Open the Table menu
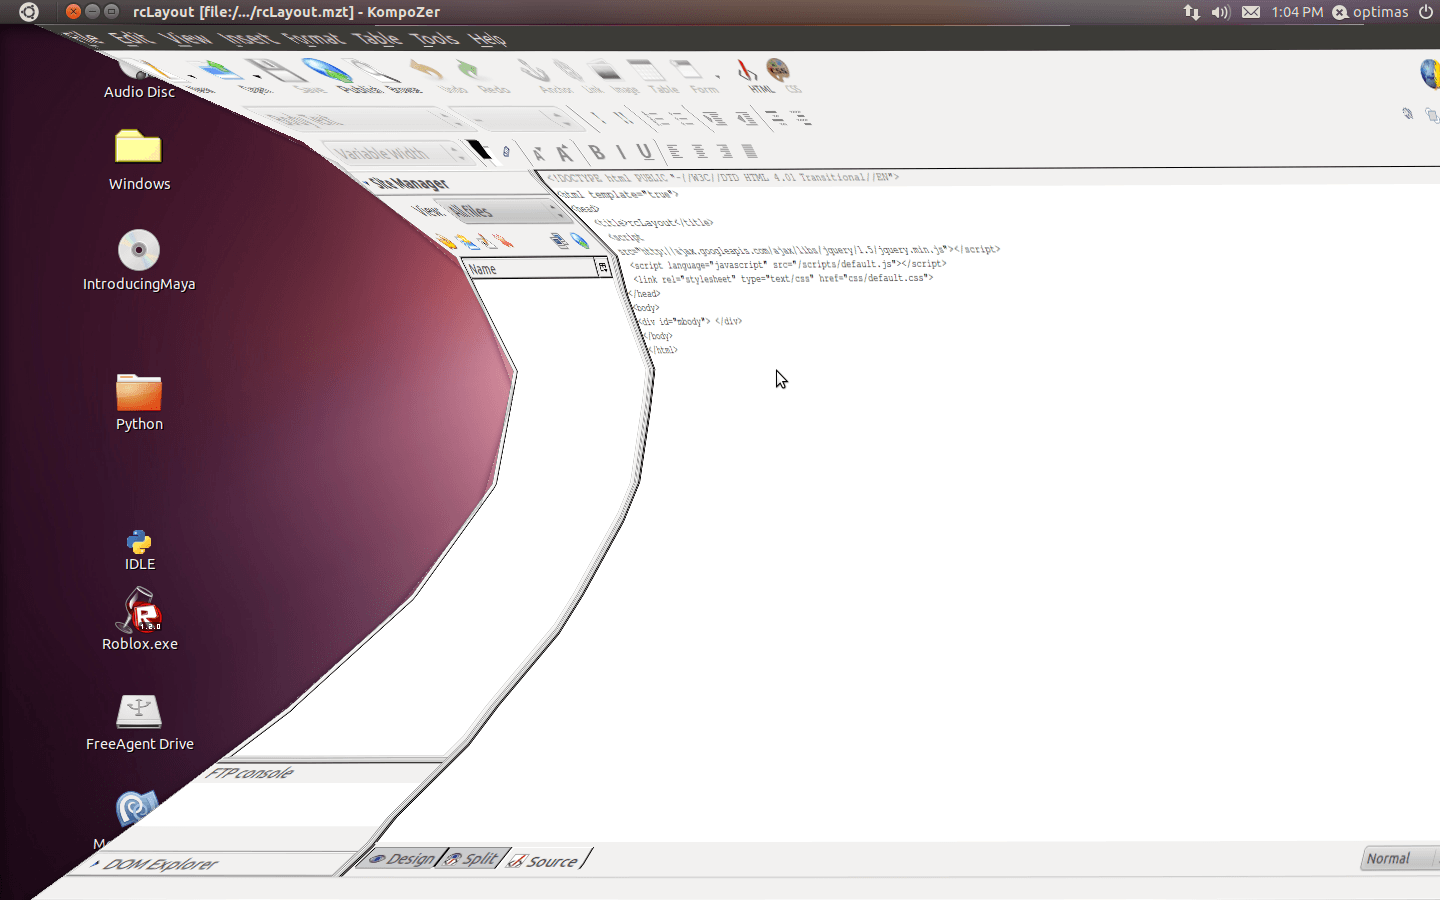This screenshot has width=1440, height=900. pos(376,38)
